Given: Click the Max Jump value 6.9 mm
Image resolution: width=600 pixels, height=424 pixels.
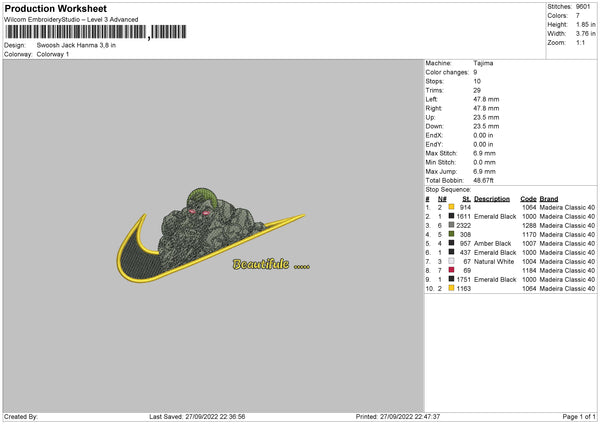Looking at the screenshot, I should tap(484, 171).
